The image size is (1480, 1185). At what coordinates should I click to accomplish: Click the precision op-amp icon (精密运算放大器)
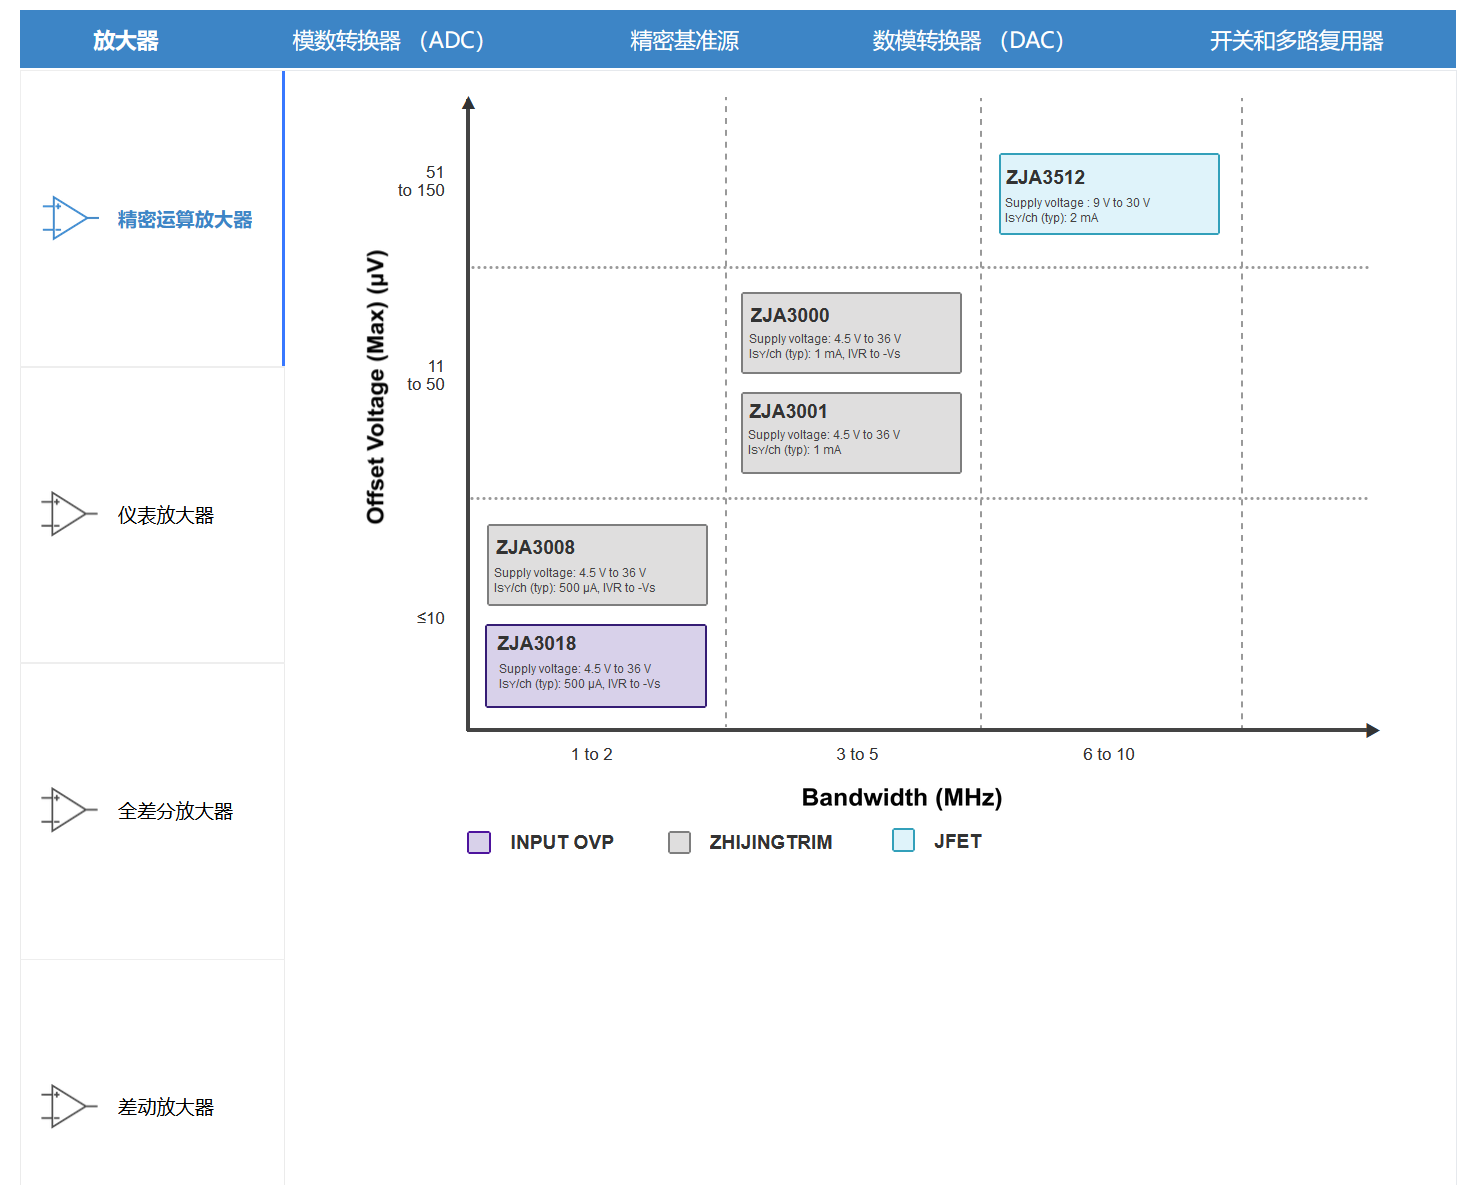click(68, 218)
